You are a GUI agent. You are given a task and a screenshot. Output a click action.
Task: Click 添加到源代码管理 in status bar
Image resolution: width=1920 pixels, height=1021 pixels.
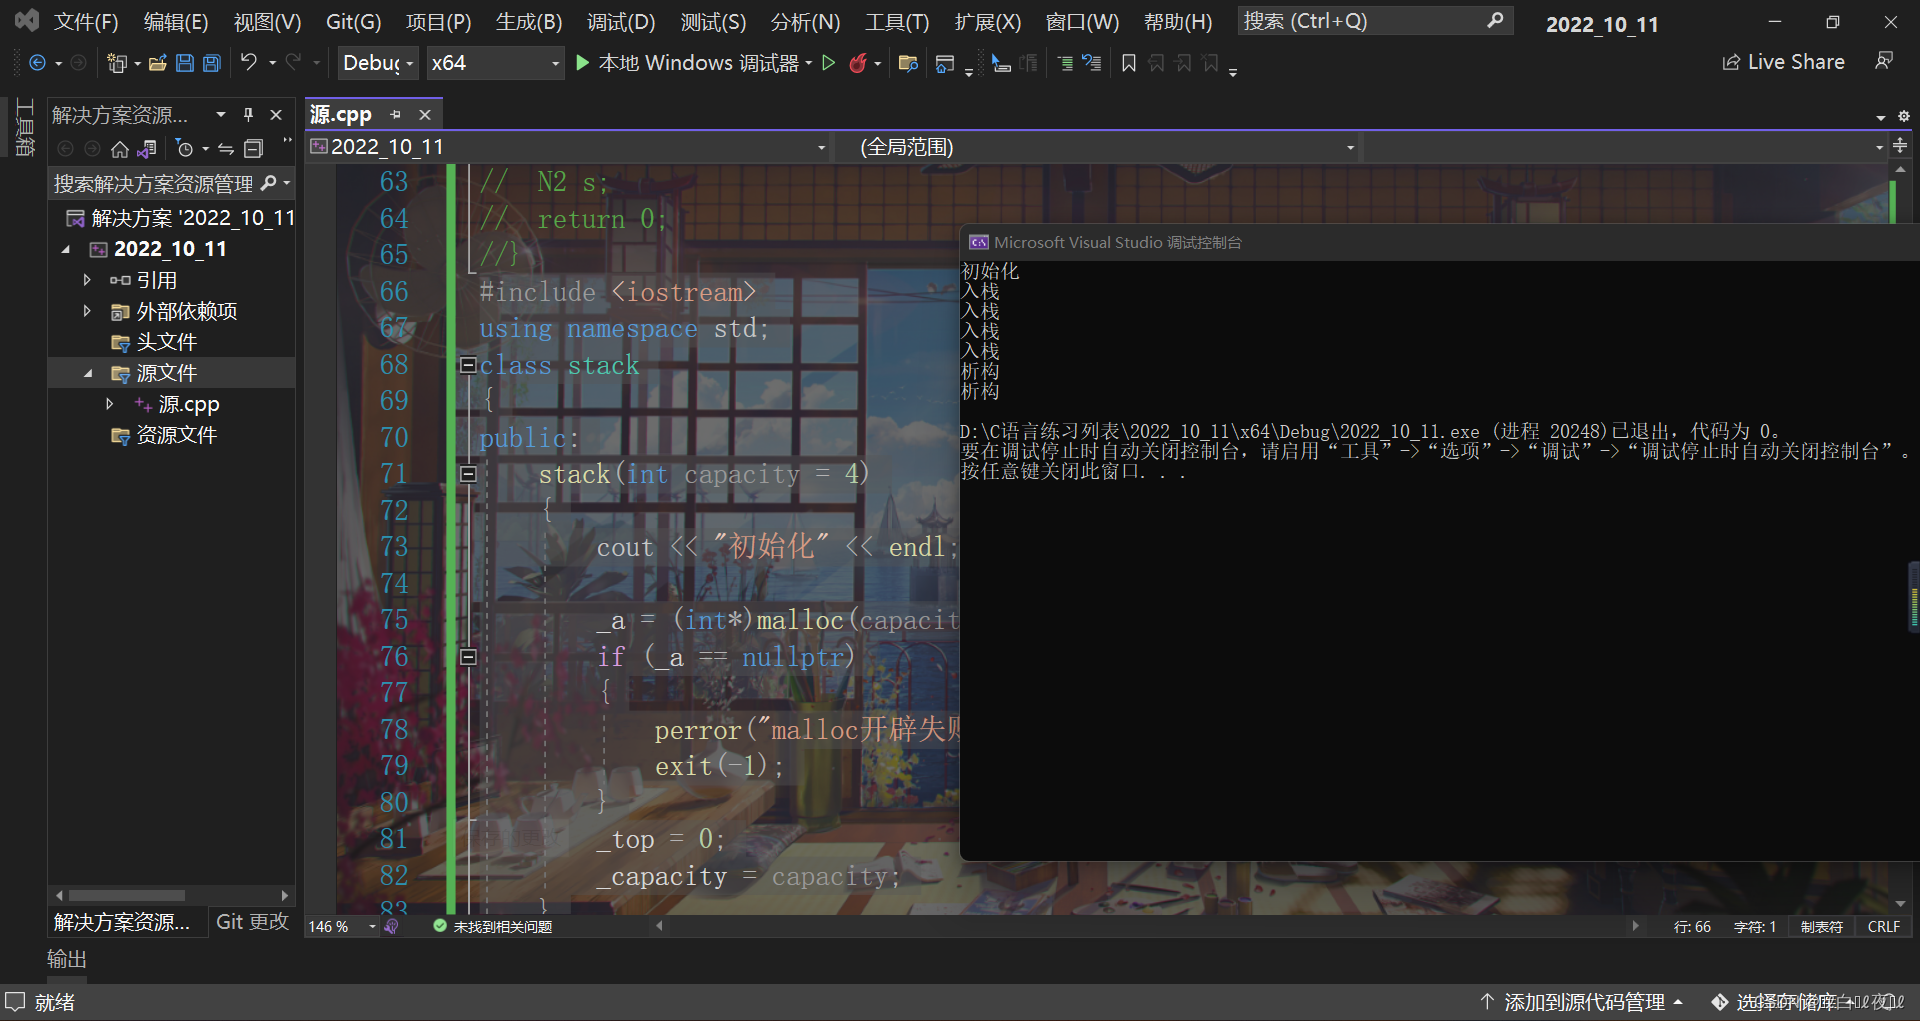click(1585, 1001)
